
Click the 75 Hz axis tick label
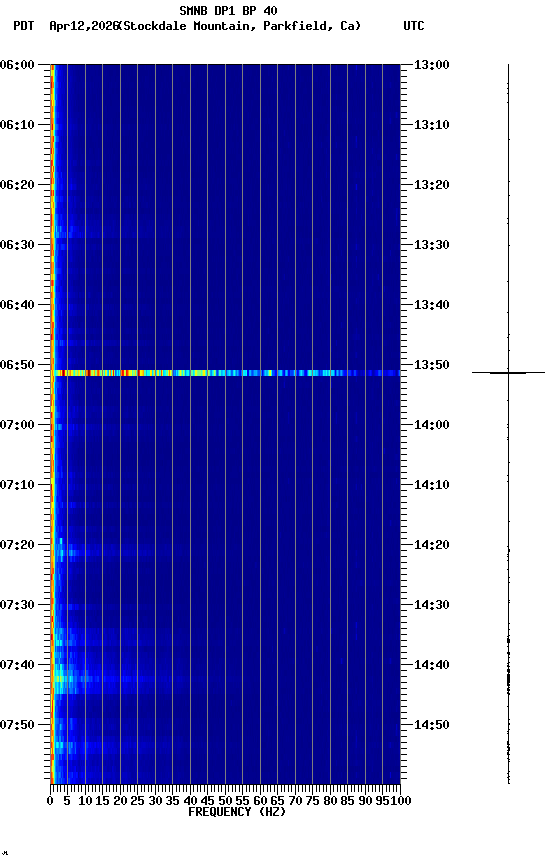pyautogui.click(x=313, y=802)
